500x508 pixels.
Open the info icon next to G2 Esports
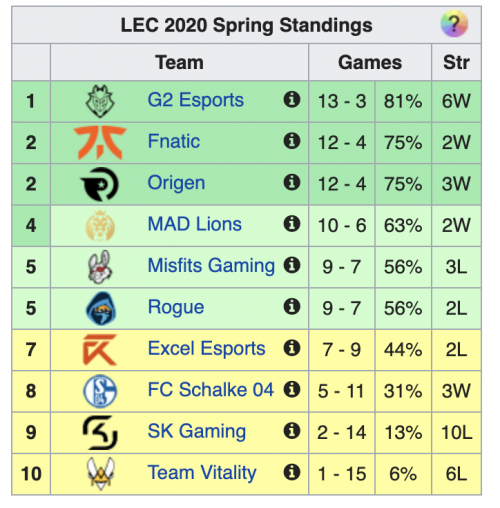(292, 100)
